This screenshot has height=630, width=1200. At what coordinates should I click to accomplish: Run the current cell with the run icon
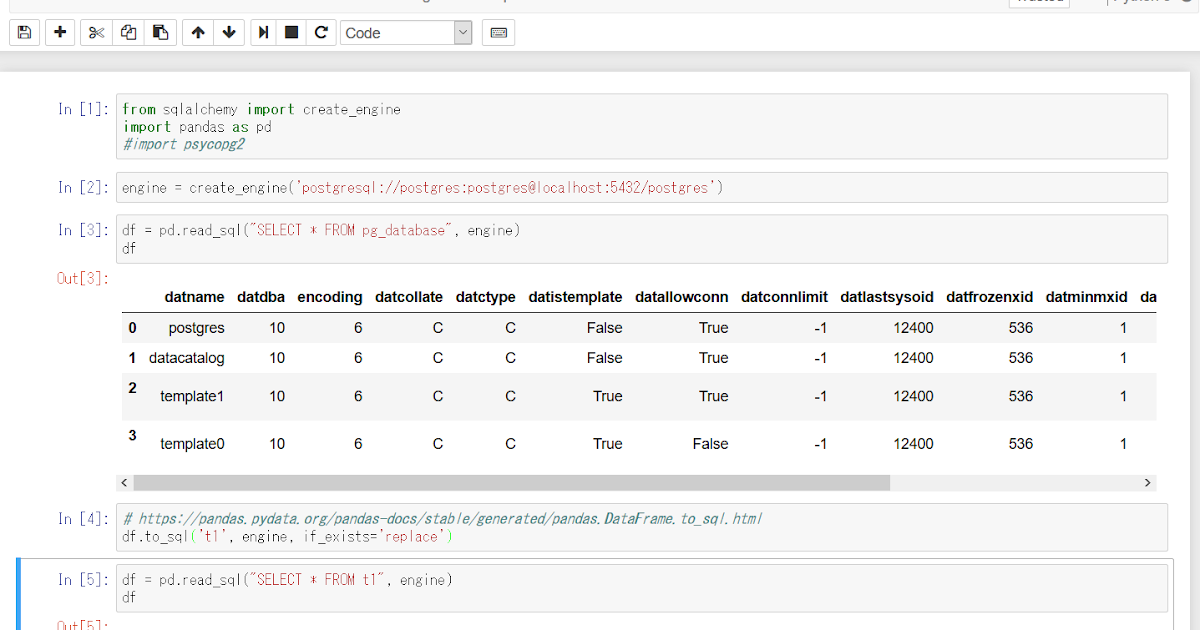[263, 32]
